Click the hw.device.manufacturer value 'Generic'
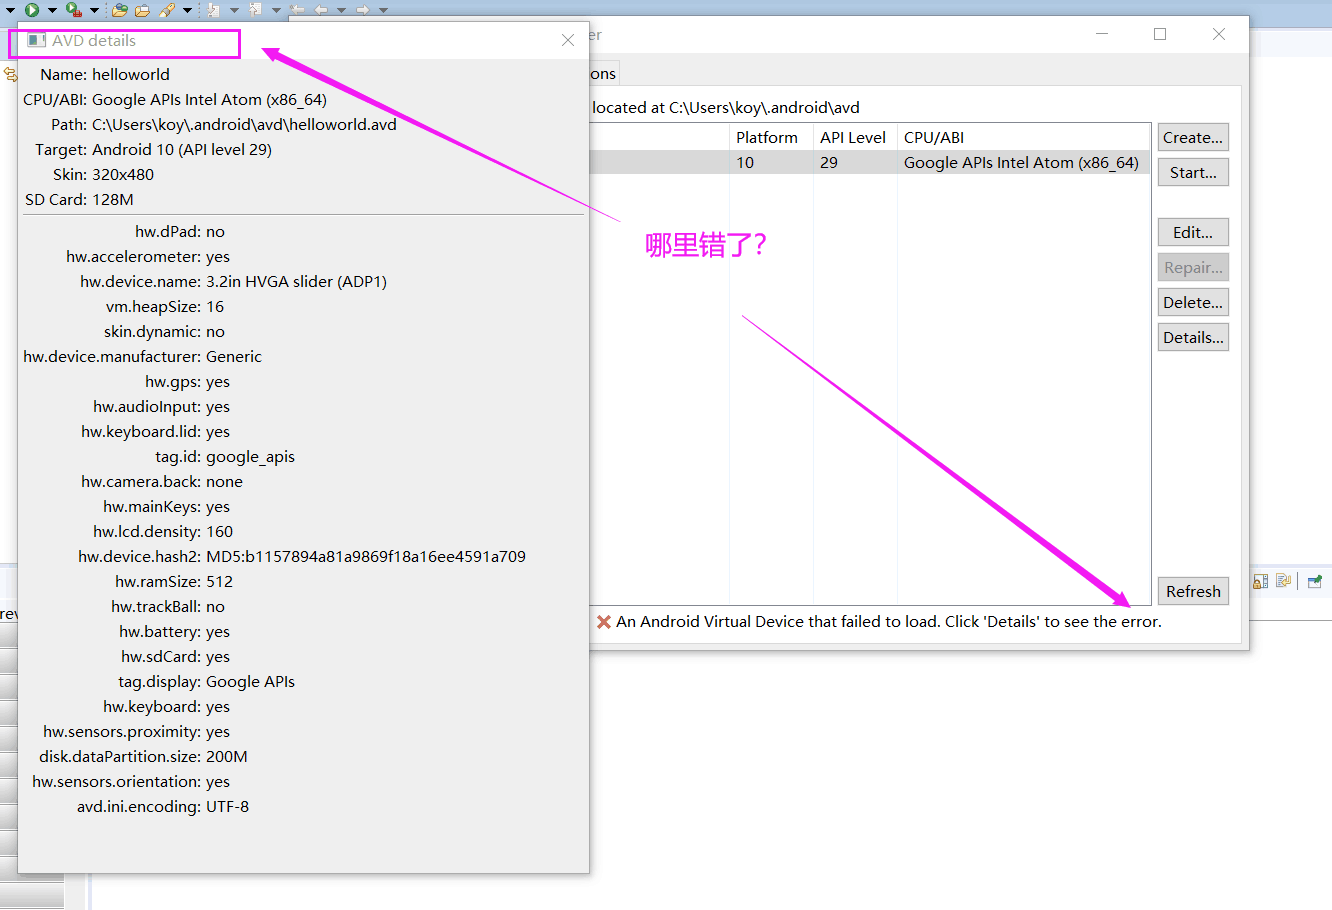1332x910 pixels. tap(234, 356)
